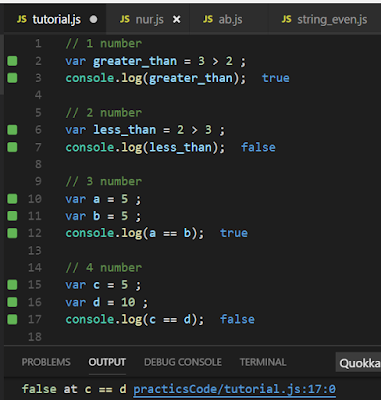Click Quokka green marker on line 15
This screenshot has height=400, width=381.
click(x=12, y=285)
